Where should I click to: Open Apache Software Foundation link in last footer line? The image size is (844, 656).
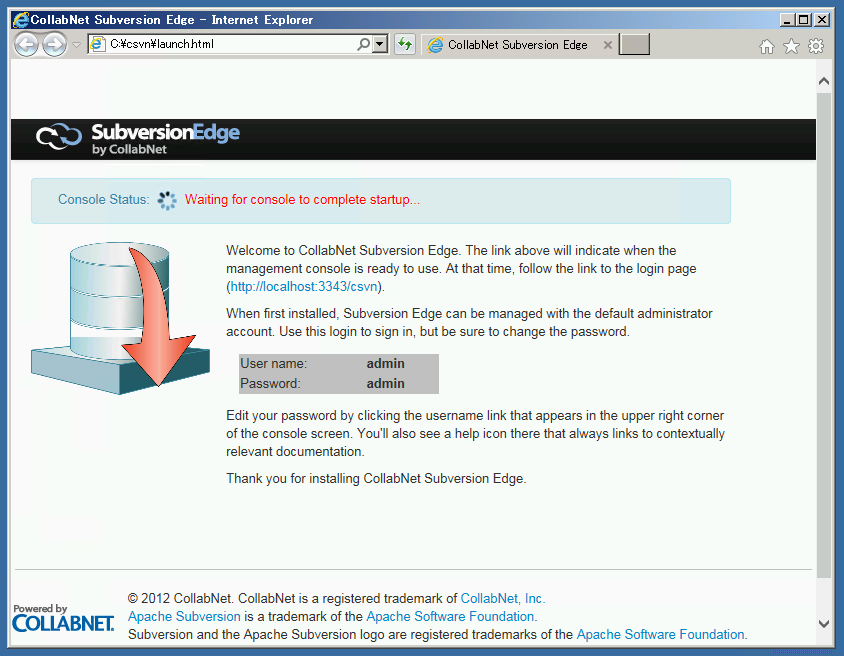pyautogui.click(x=660, y=634)
